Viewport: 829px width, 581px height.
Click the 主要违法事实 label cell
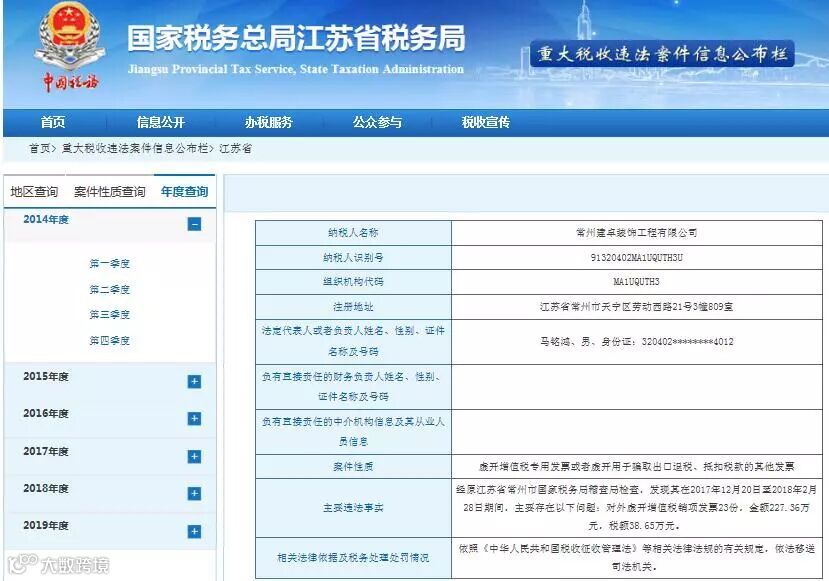(353, 508)
